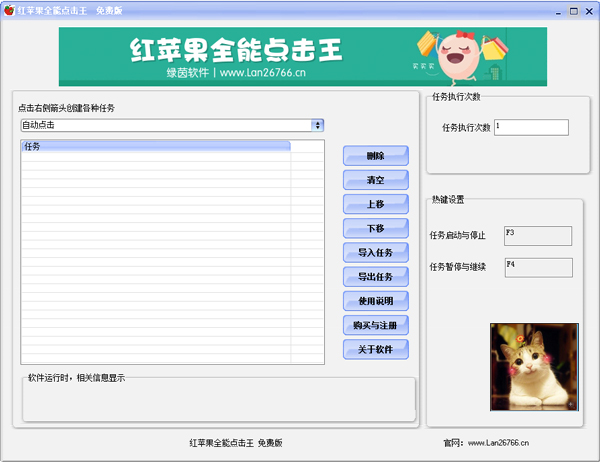Image resolution: width=600 pixels, height=462 pixels.
Task: Click the 清空 button
Action: pos(376,180)
